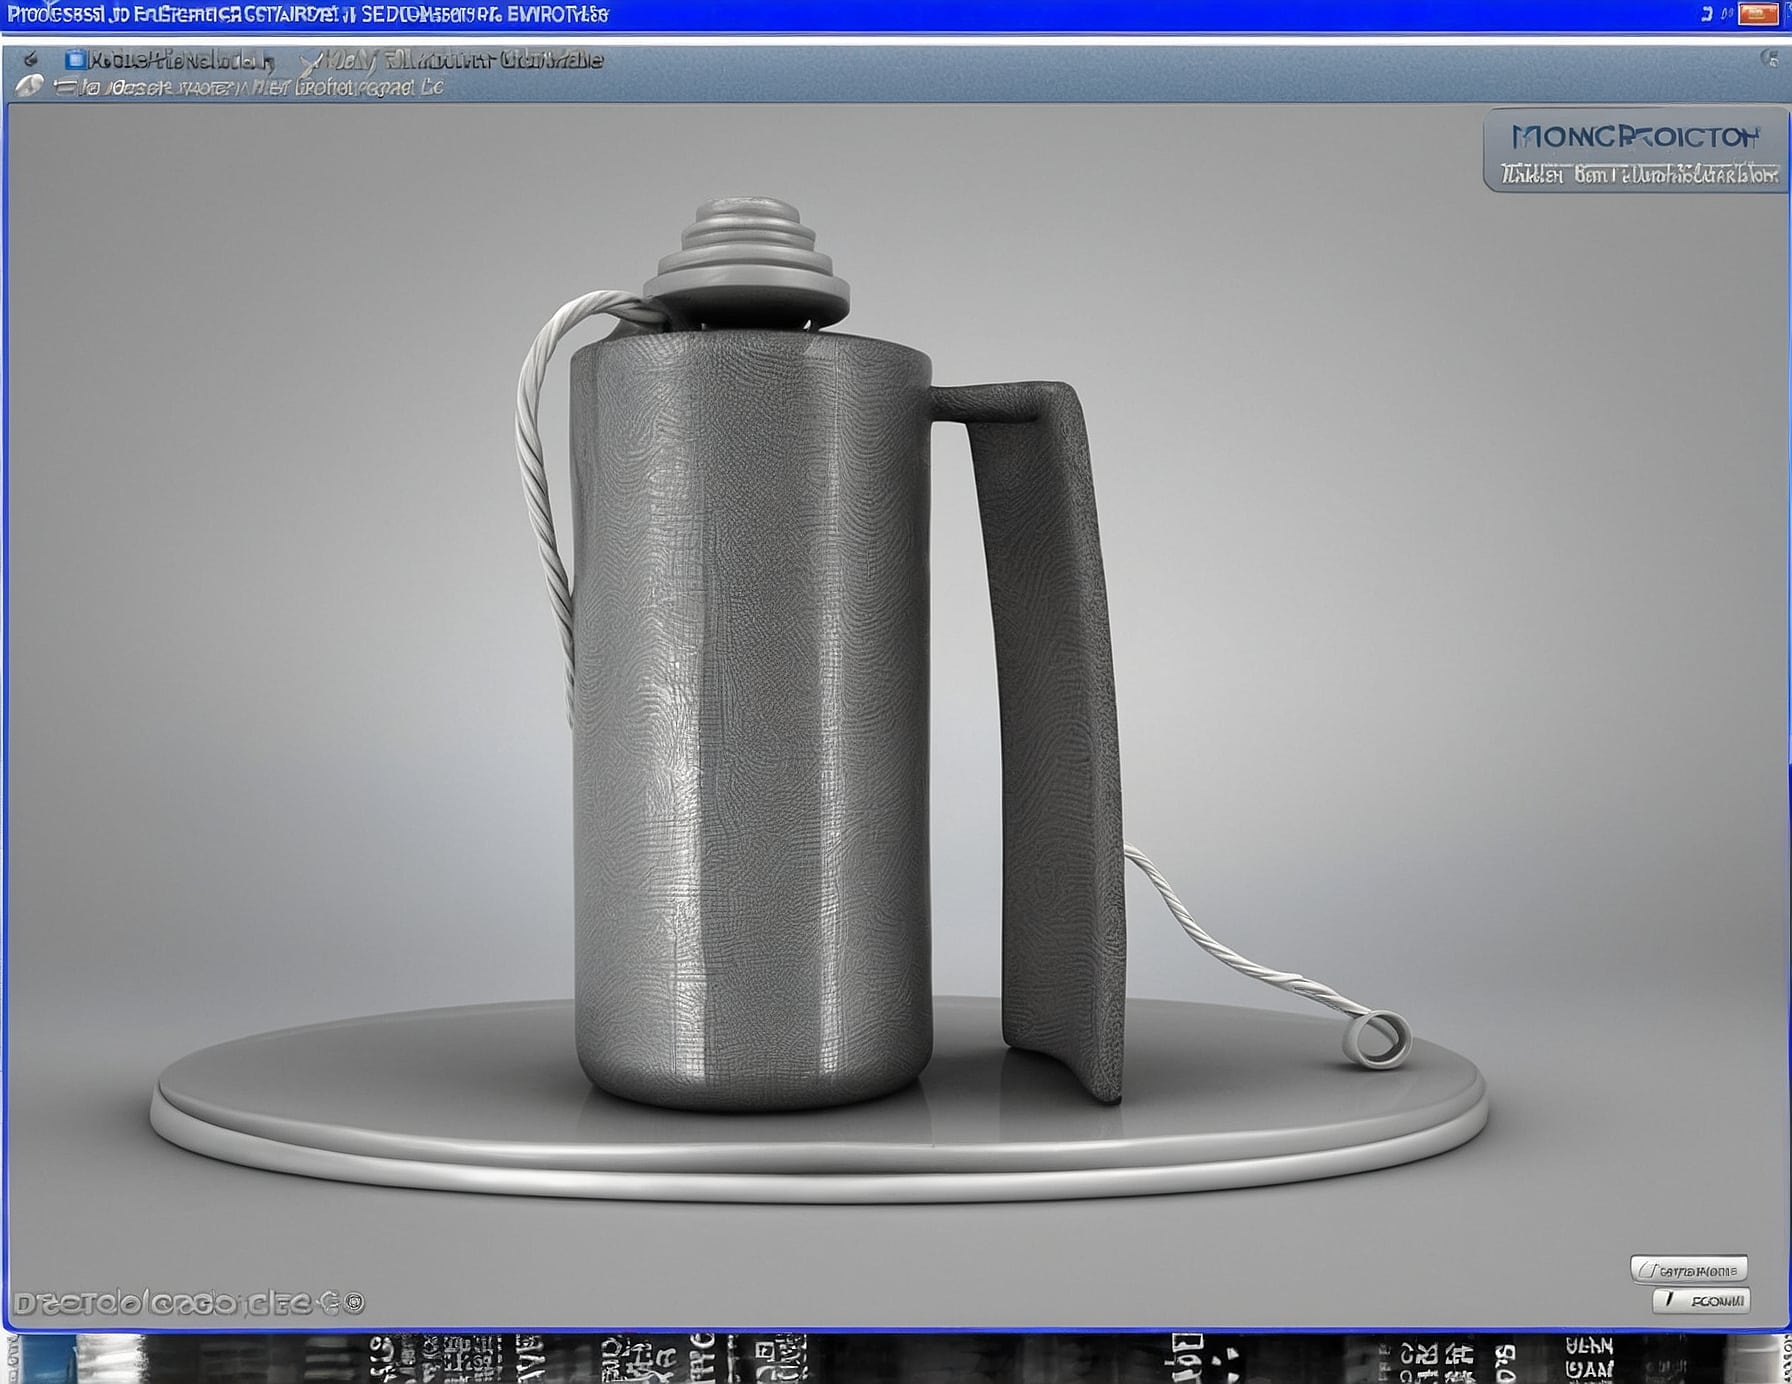Click the small icon at the toolbar's top-right corner

click(1769, 58)
